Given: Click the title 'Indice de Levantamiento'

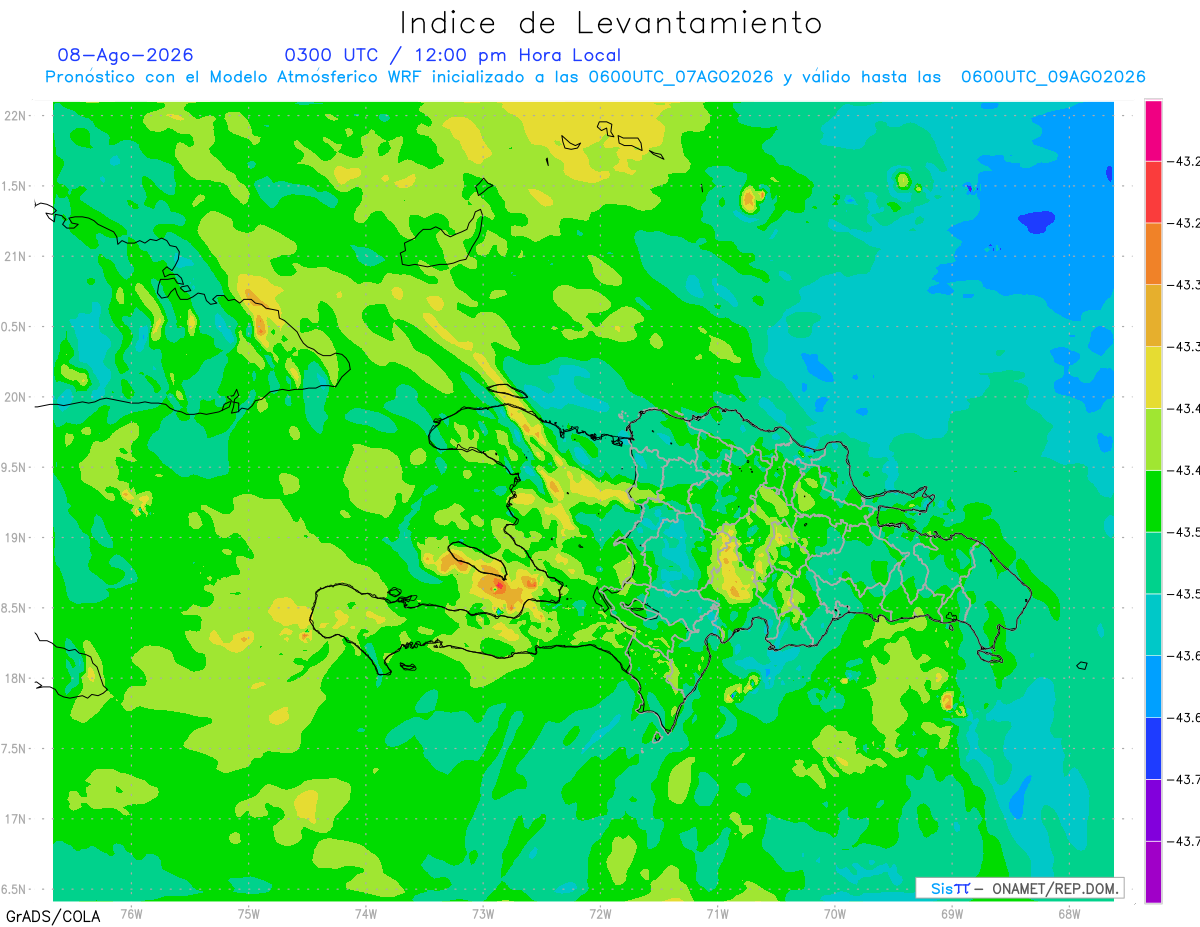Looking at the screenshot, I should coord(611,22).
